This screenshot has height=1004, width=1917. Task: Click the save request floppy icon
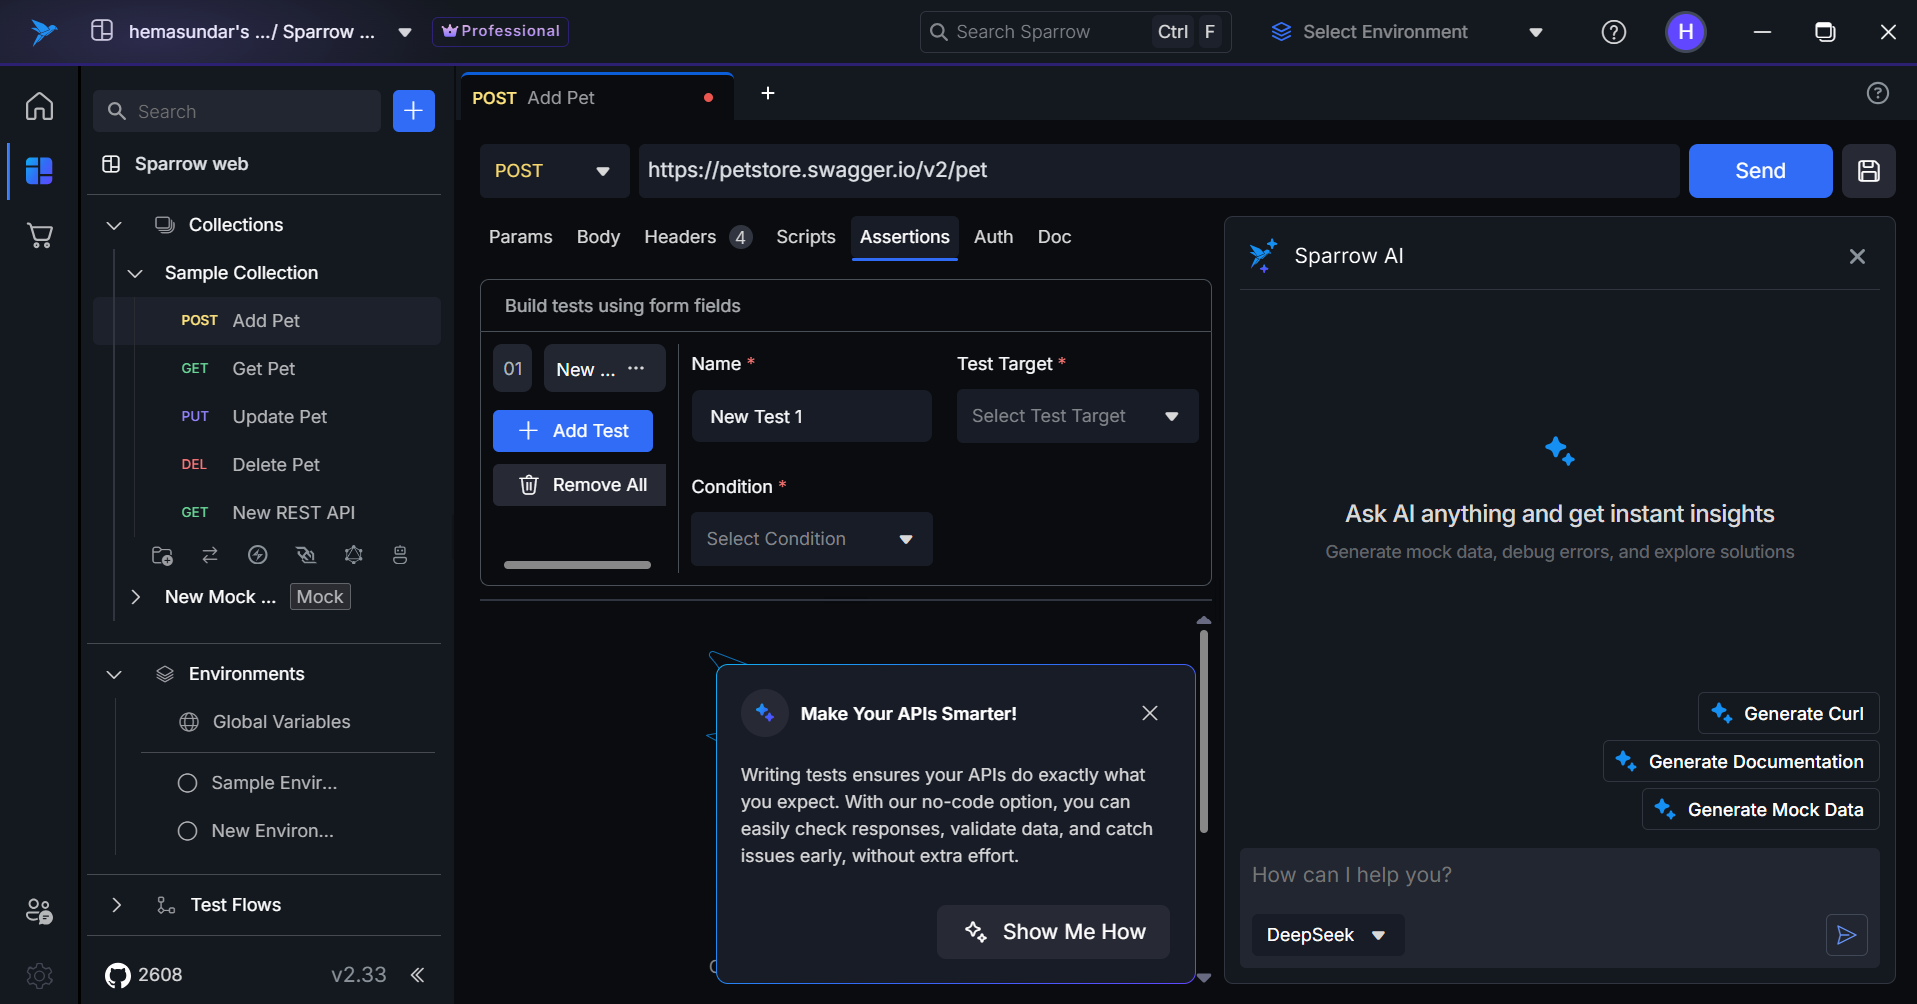pyautogui.click(x=1868, y=171)
